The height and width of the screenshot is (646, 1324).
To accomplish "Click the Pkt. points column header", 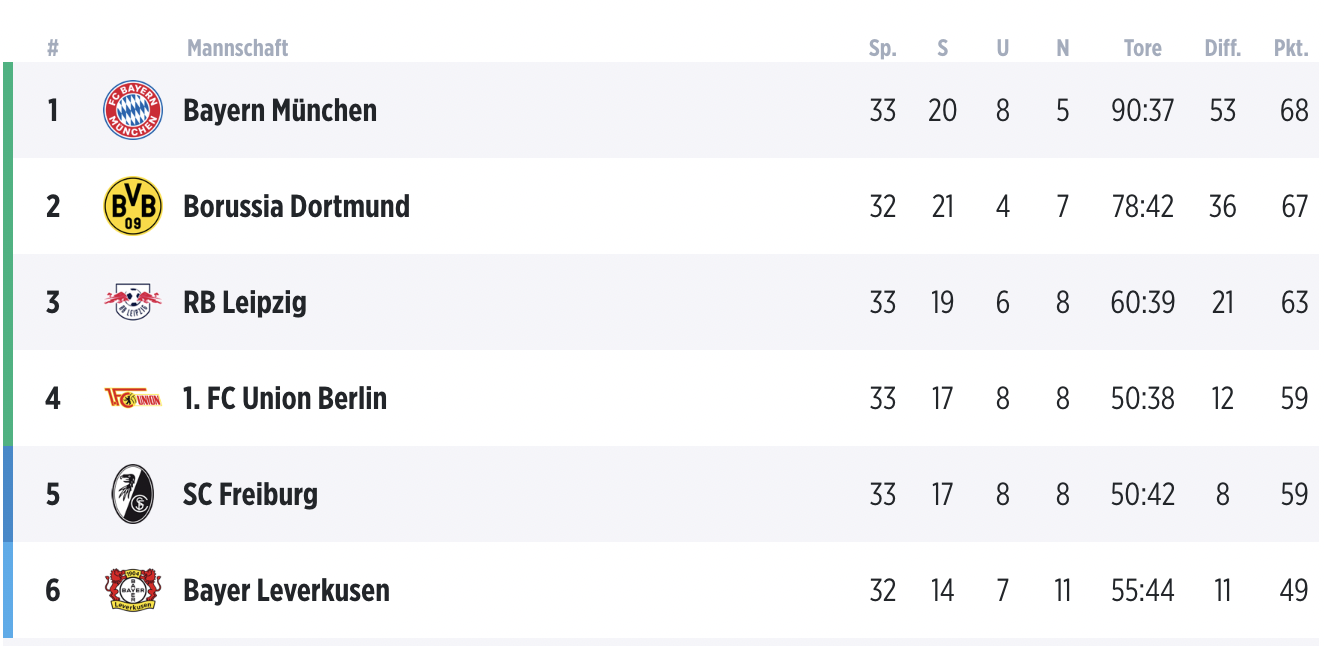I will click(x=1290, y=48).
